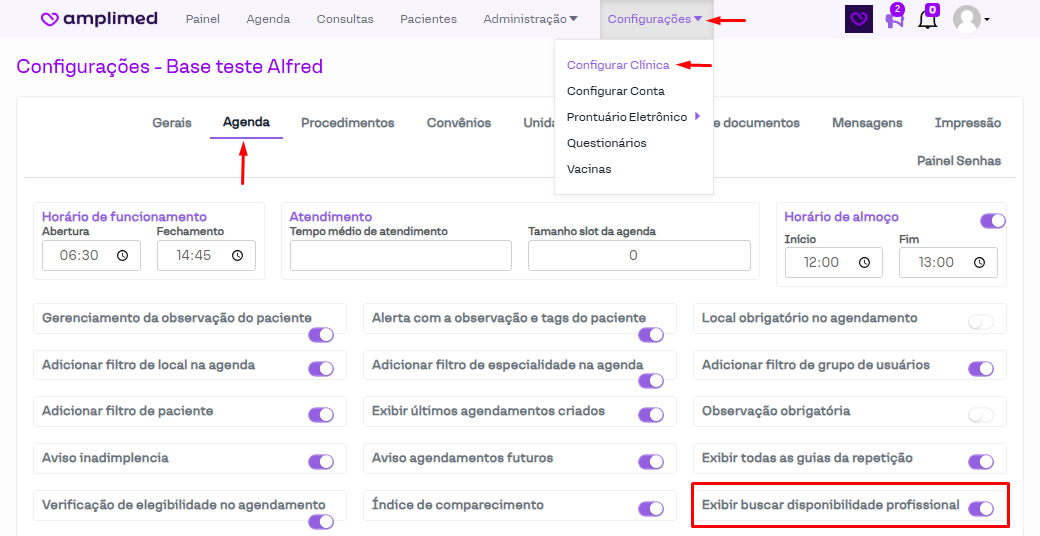Click the Tamanho slot da agenda field
The width and height of the screenshot is (1040, 536).
tap(639, 256)
